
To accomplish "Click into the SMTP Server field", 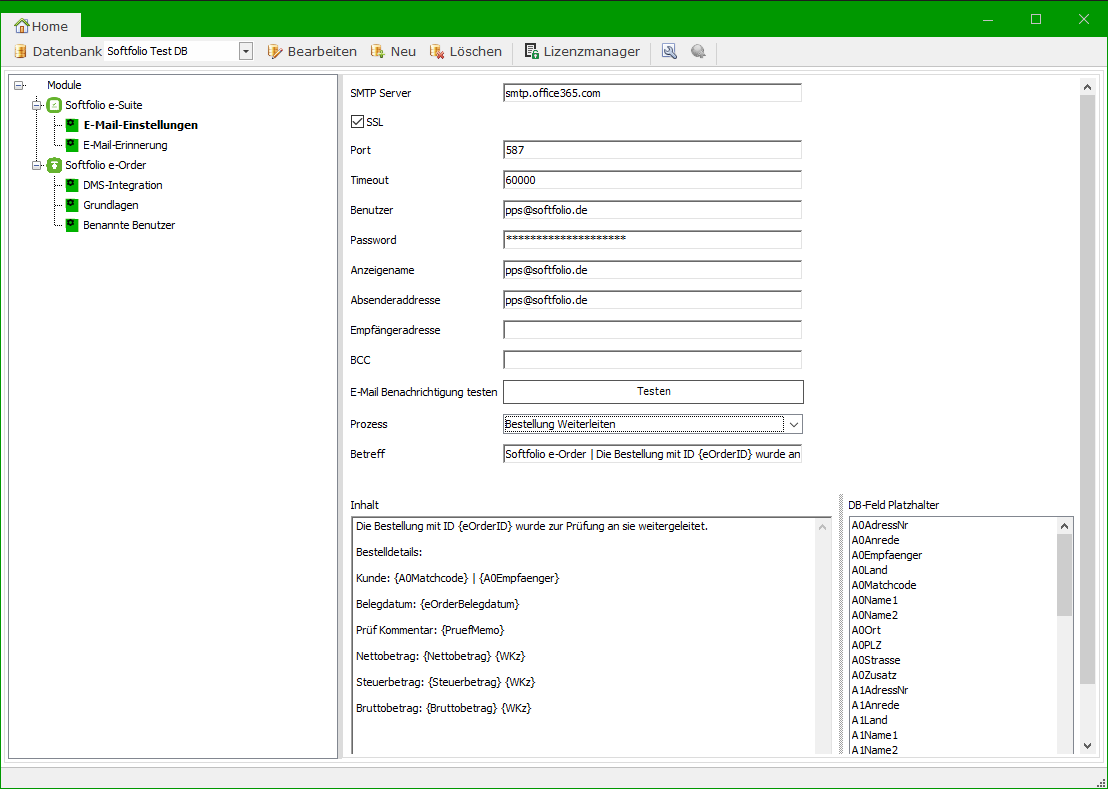I will 652,93.
